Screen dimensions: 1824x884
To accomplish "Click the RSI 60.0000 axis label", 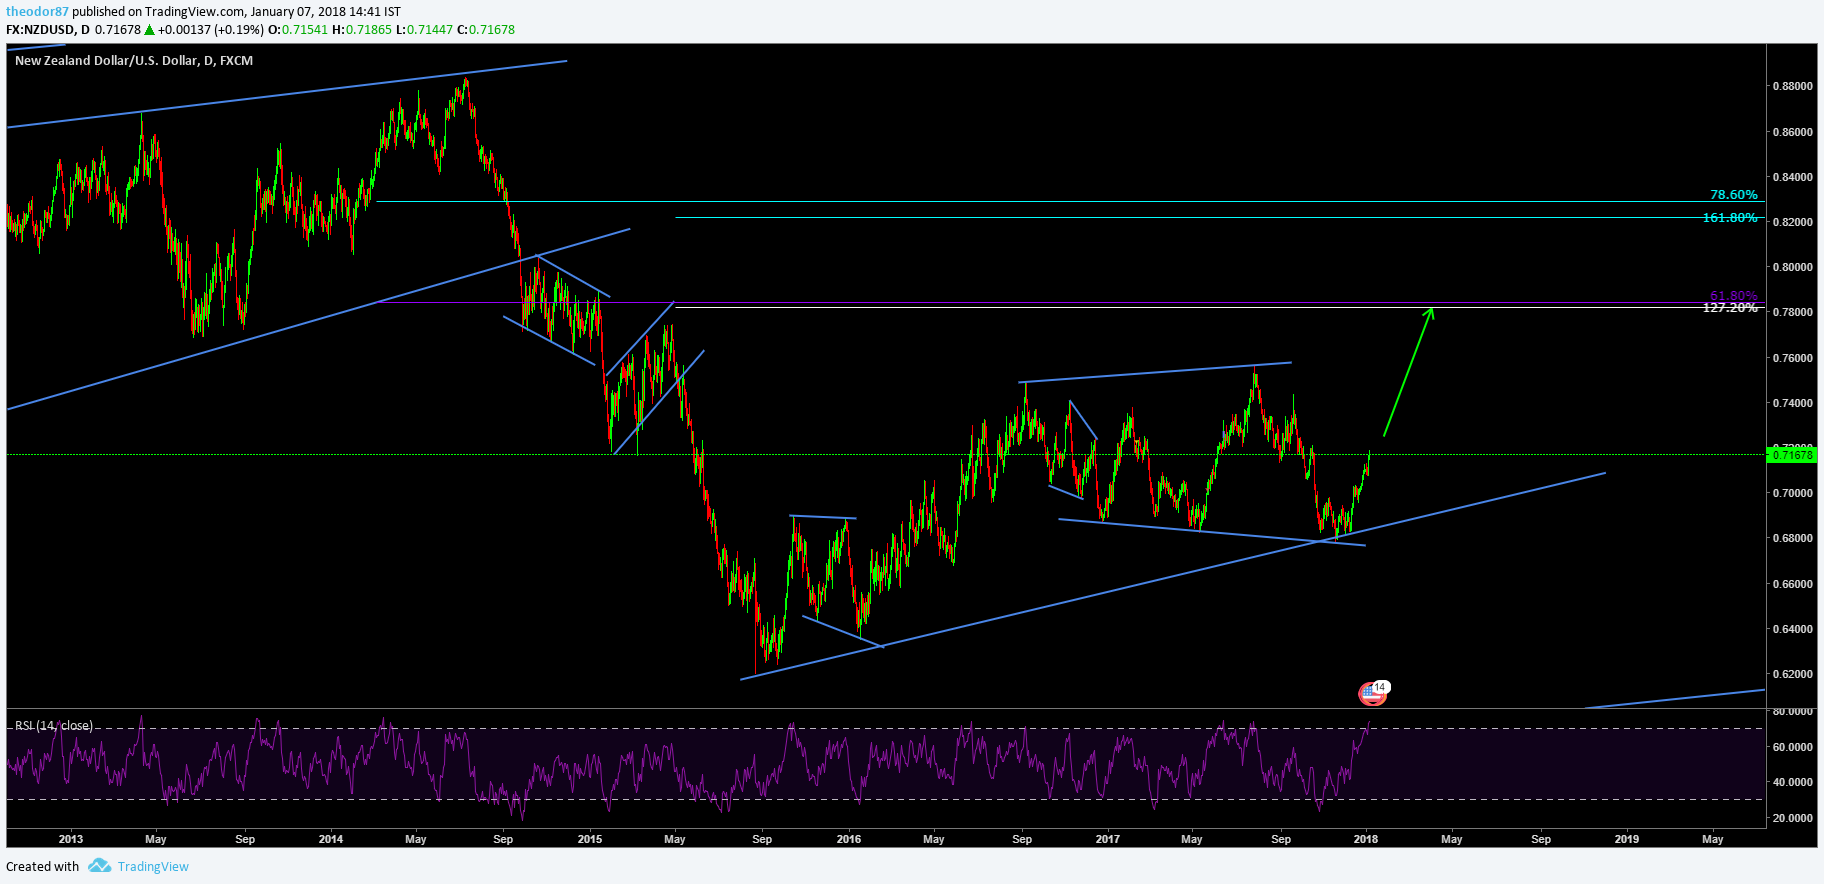I will [x=1792, y=747].
